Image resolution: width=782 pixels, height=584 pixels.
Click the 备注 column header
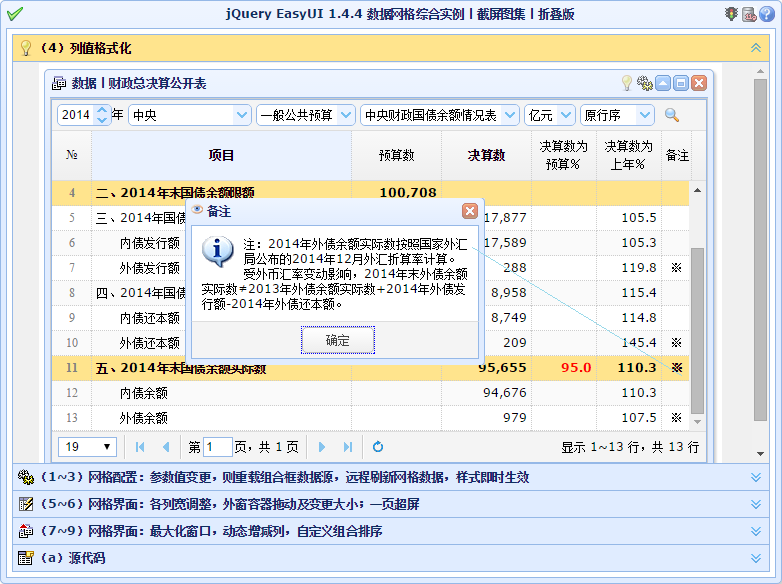(677, 155)
